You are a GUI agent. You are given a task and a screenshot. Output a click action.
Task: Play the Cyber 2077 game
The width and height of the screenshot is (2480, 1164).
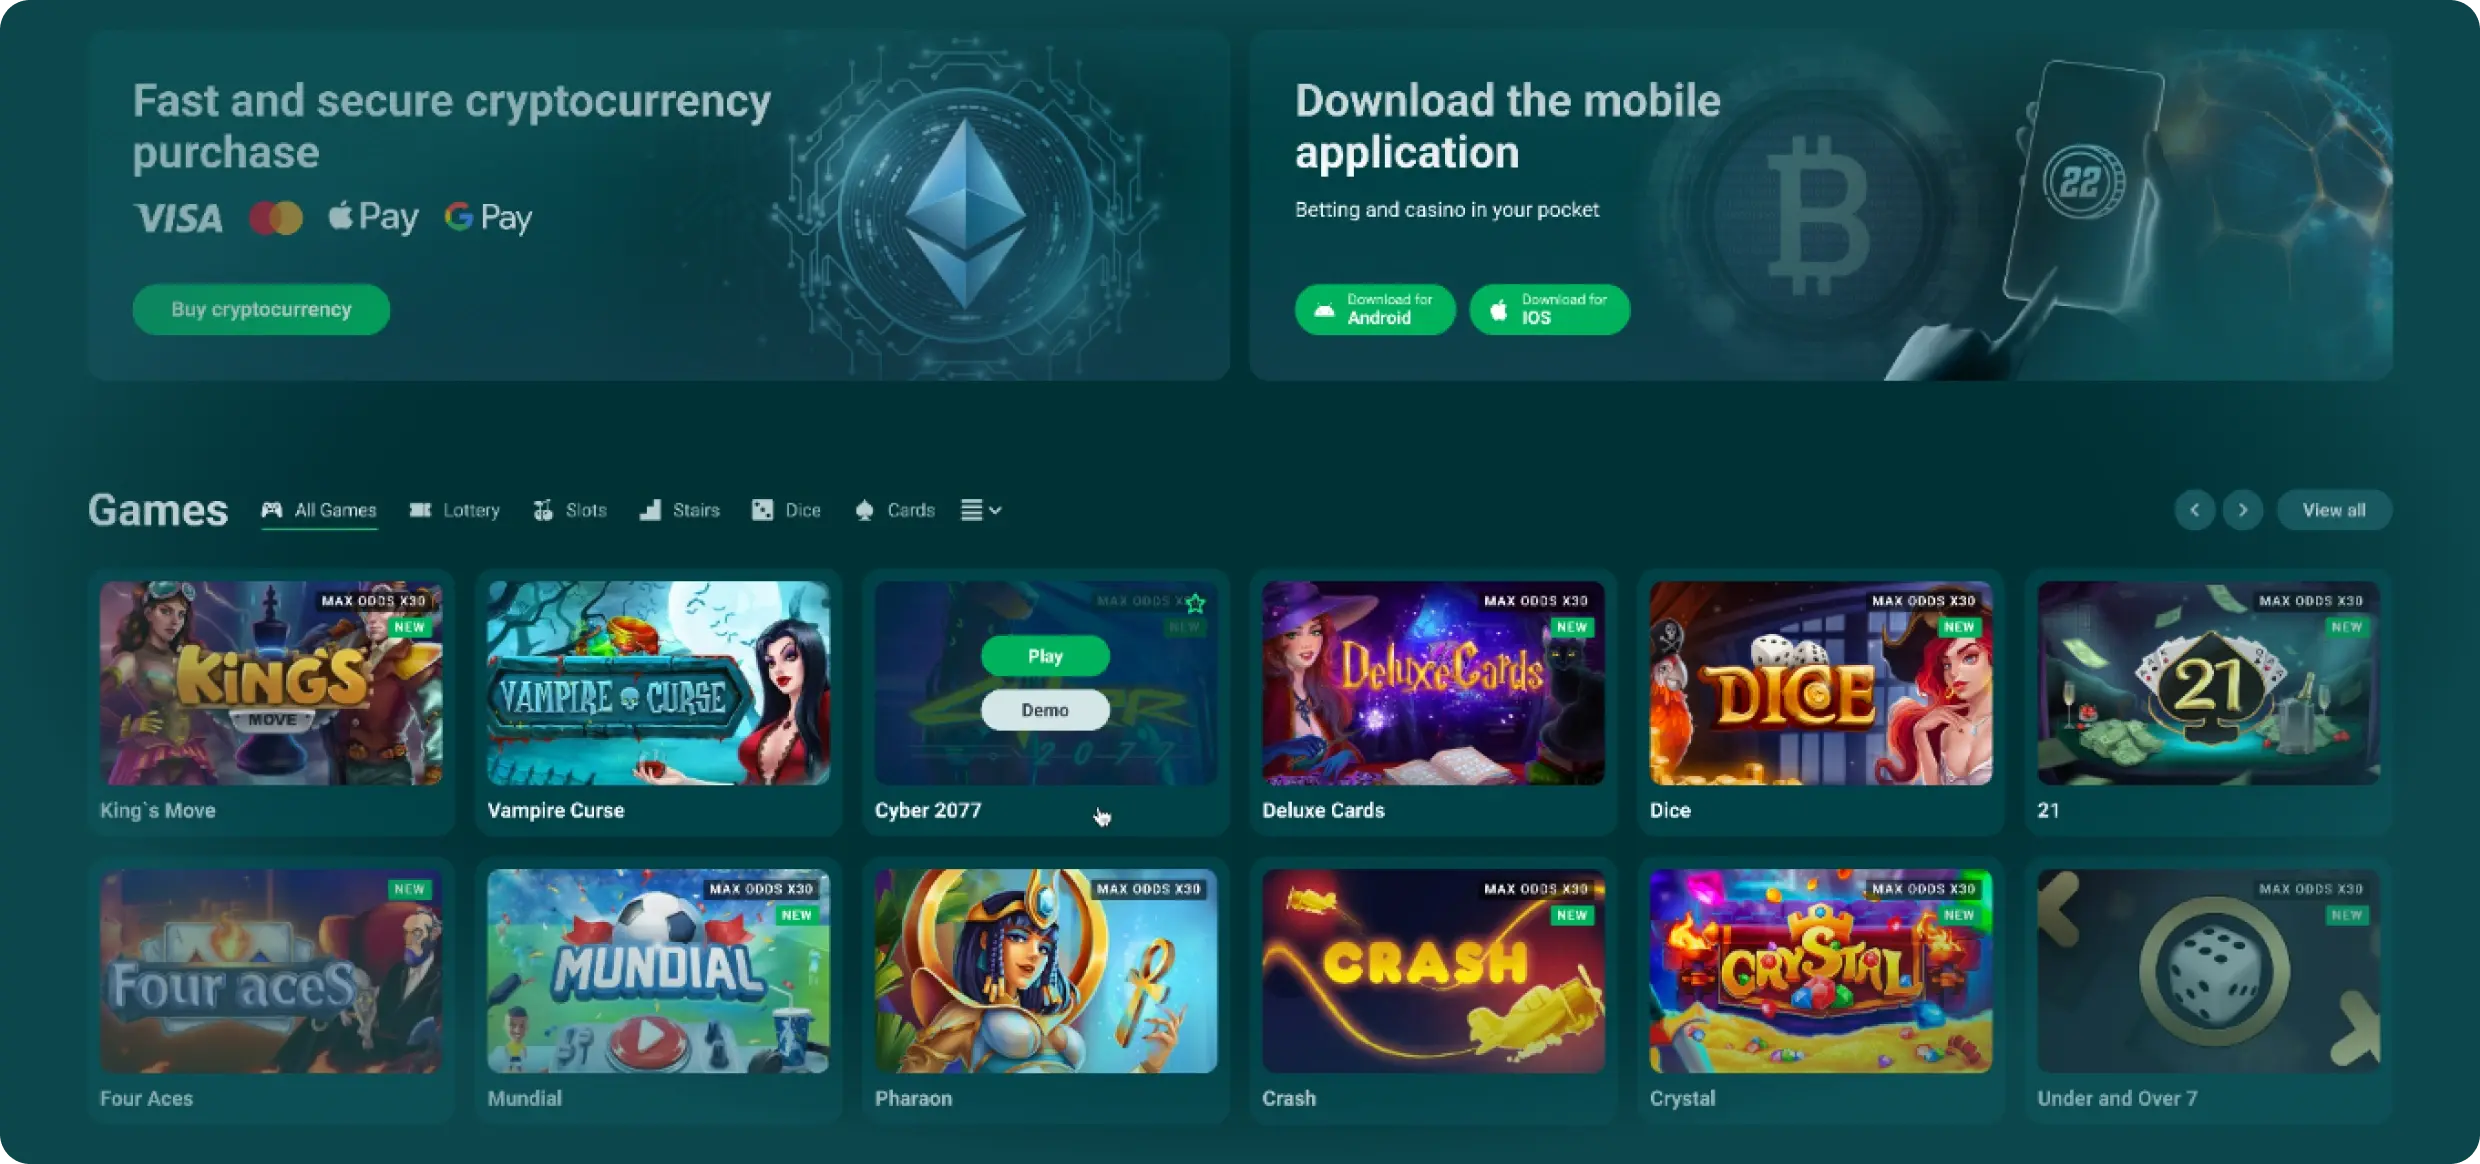tap(1045, 656)
